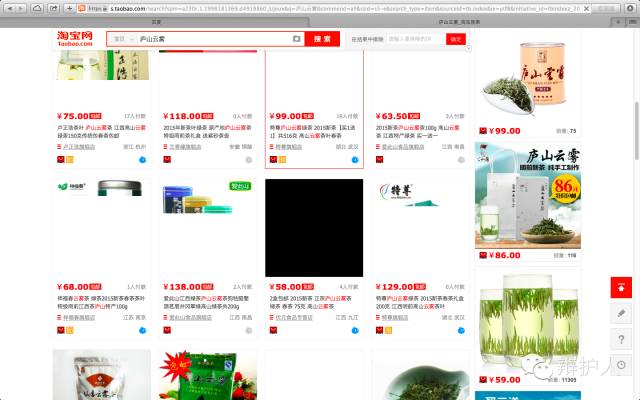Screen dimensions: 640x400
Task: Expand the shop menu icon on the ¥129.00 card
Action: tap(378, 317)
